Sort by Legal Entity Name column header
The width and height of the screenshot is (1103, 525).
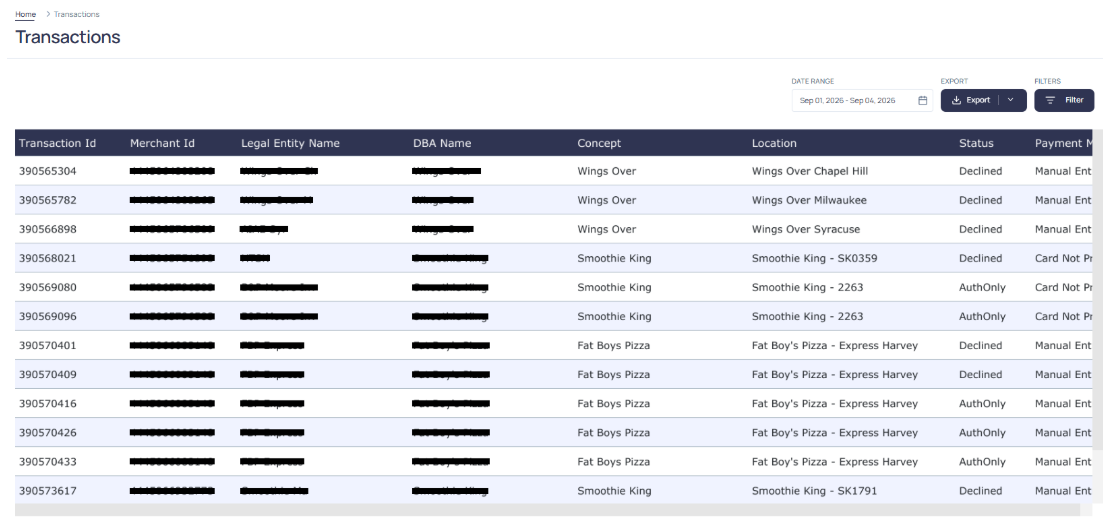[x=291, y=144]
